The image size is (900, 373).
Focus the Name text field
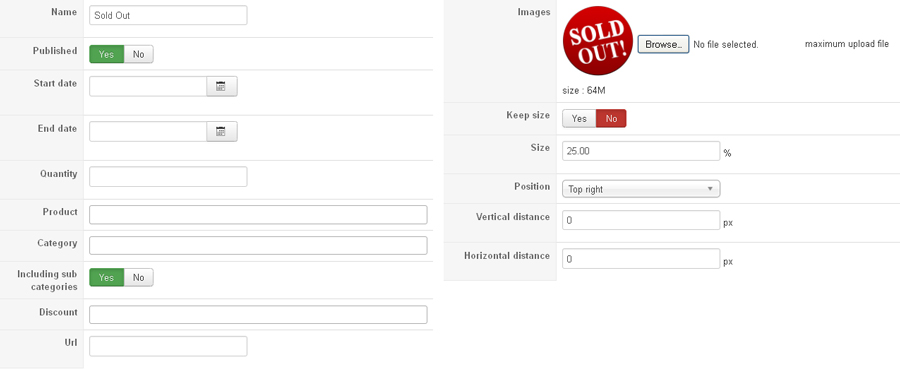tap(168, 15)
